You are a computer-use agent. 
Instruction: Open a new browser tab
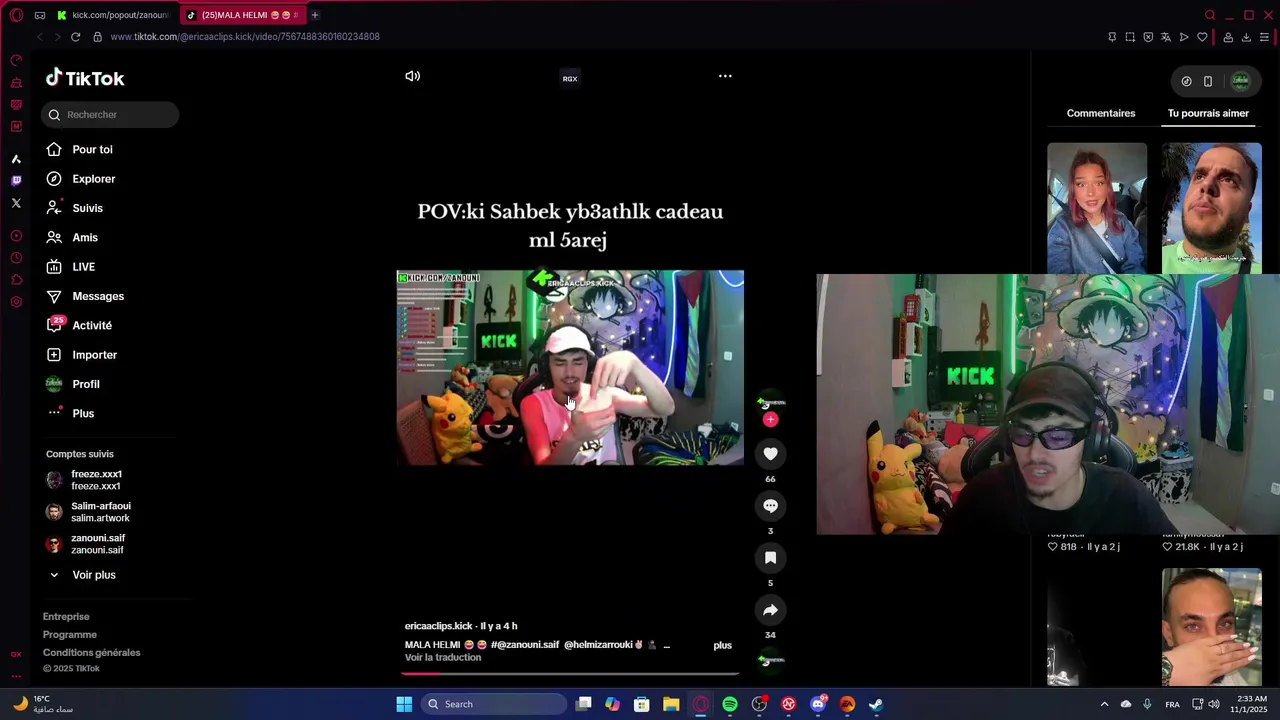point(314,15)
